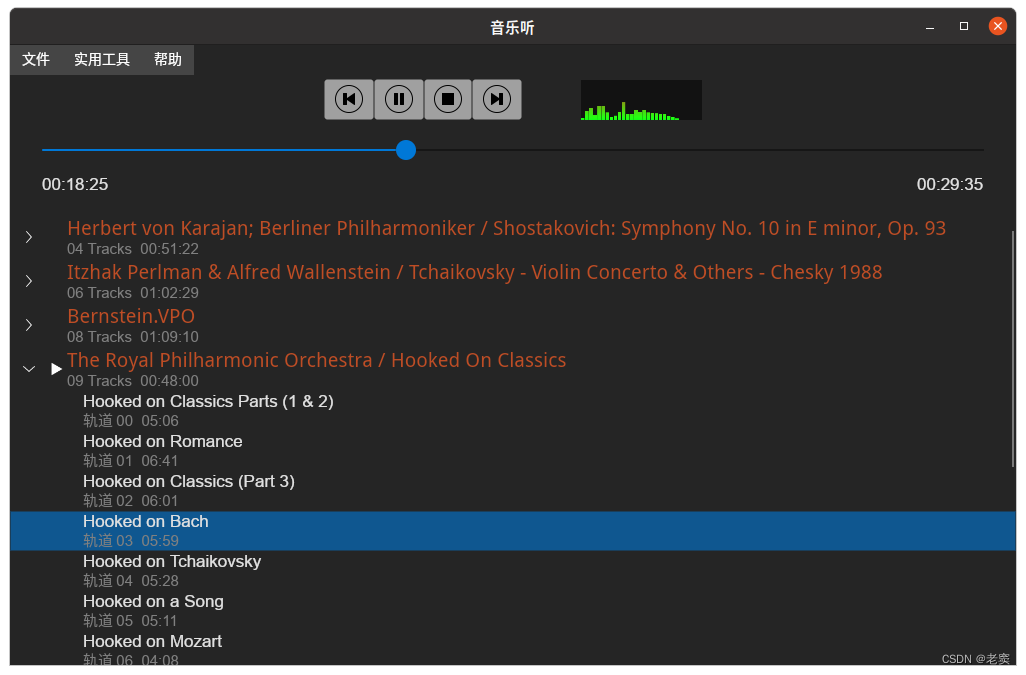Open the 实用工具 menu

click(x=101, y=60)
